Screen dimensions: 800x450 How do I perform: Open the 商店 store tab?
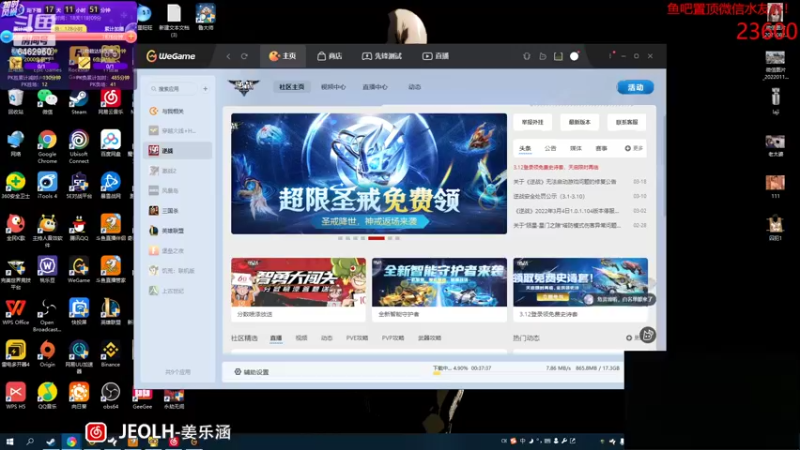pyautogui.click(x=330, y=56)
